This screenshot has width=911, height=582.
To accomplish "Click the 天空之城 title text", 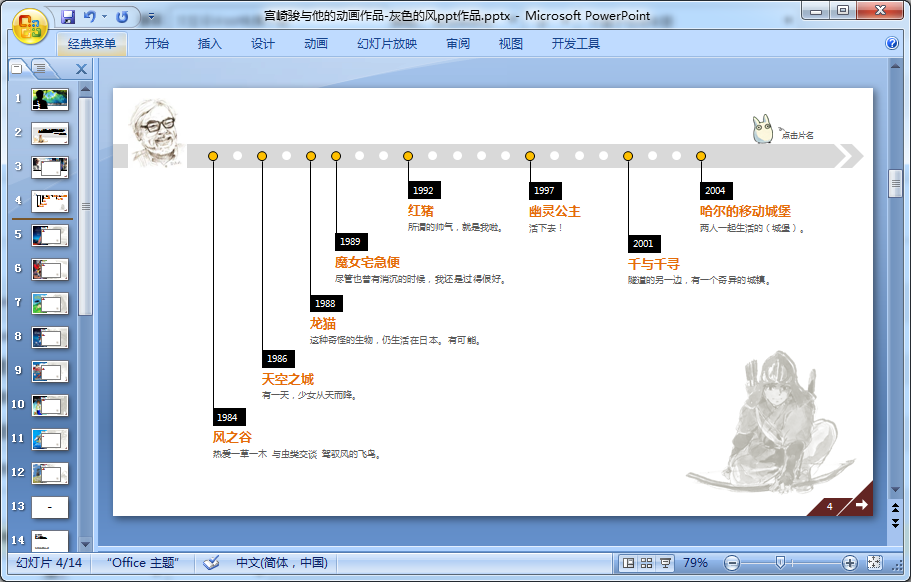I will pos(288,379).
